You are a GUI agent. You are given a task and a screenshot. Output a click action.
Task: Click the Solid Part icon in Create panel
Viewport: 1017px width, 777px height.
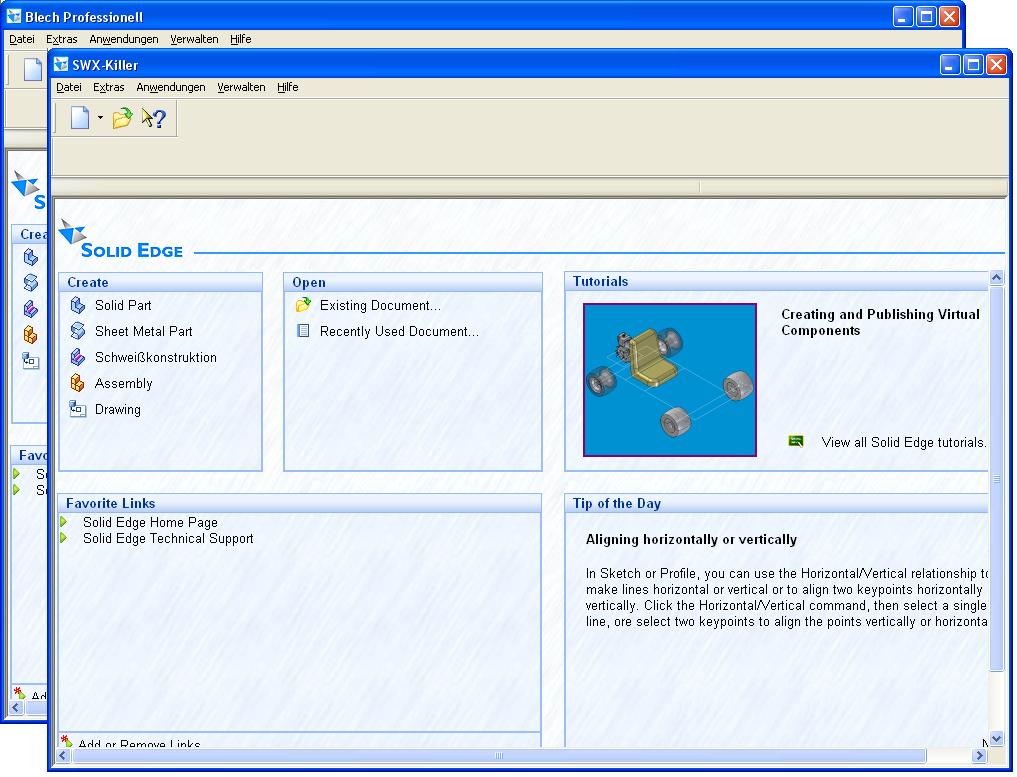[78, 305]
